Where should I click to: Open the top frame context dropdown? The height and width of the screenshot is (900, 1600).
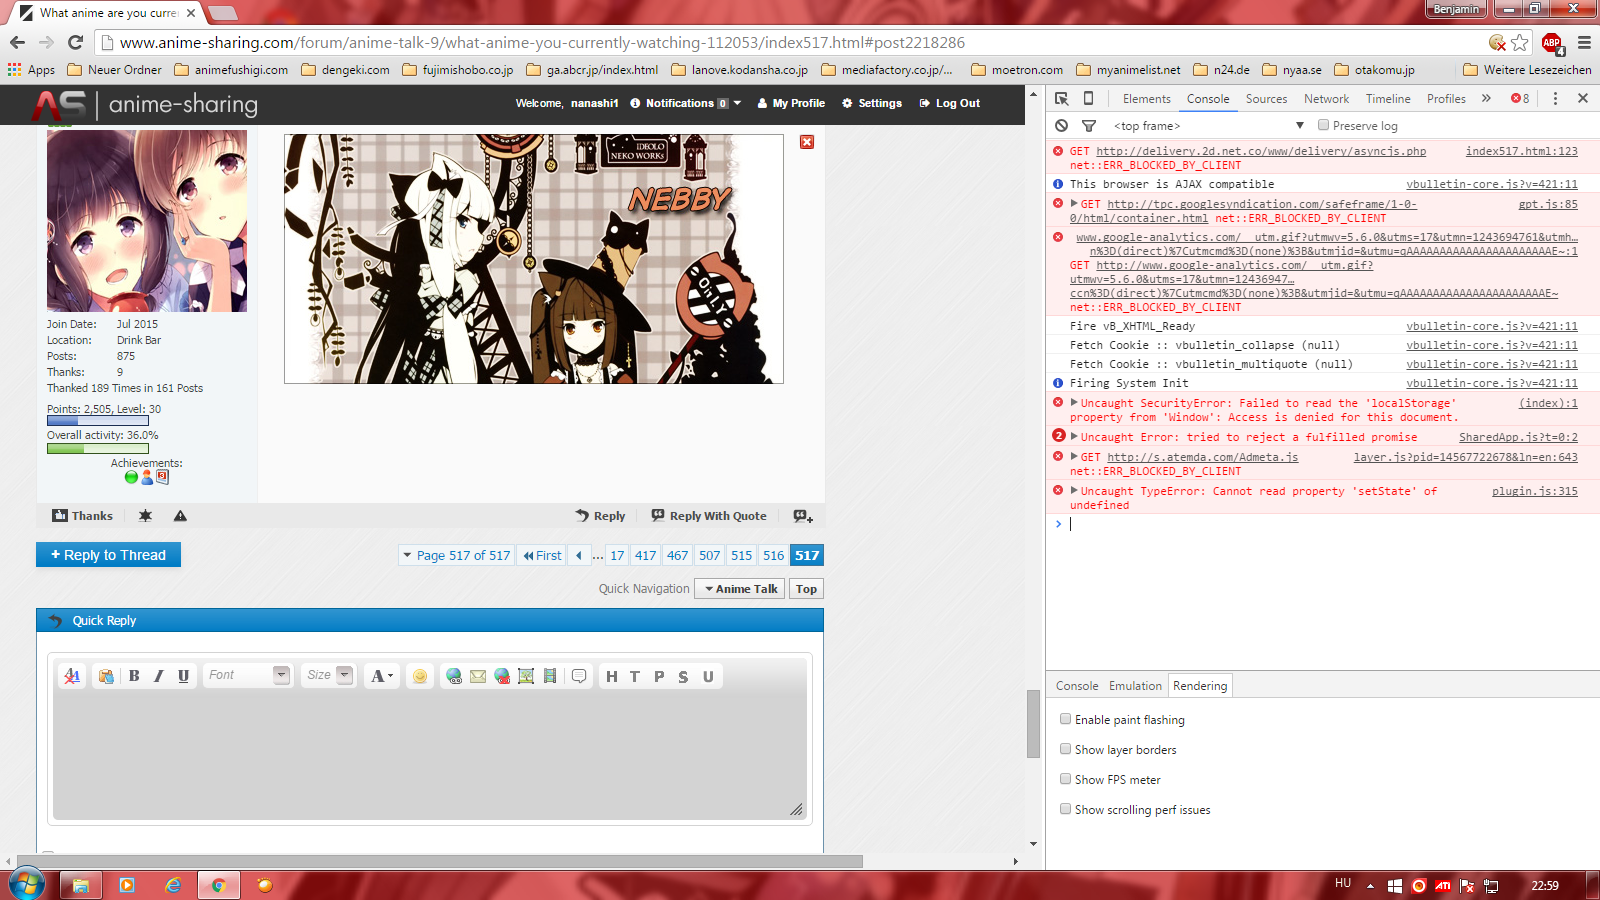[1208, 126]
